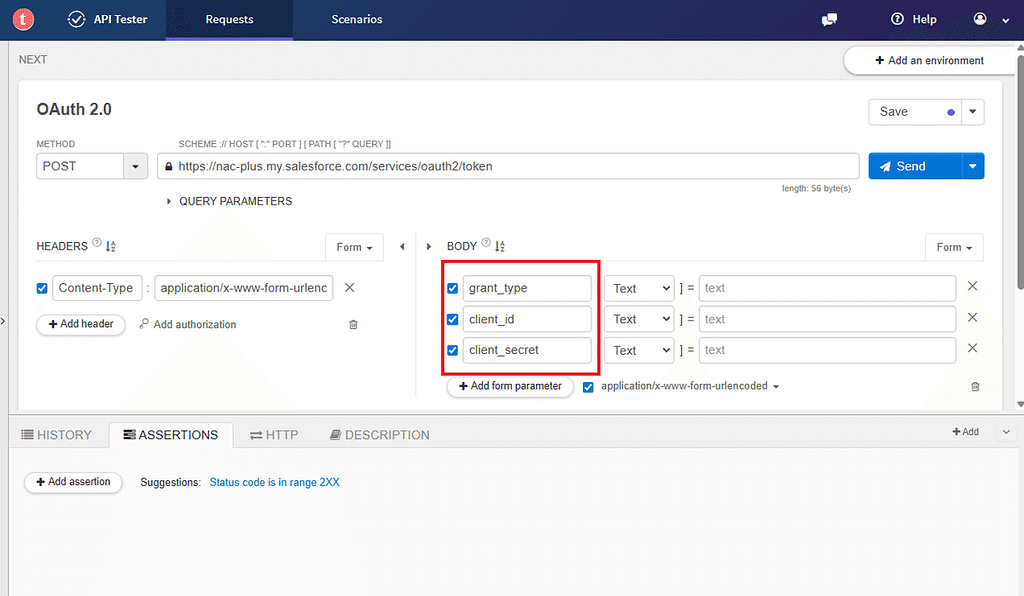This screenshot has width=1024, height=596.
Task: Click the red Talend logo icon
Action: (x=23, y=20)
